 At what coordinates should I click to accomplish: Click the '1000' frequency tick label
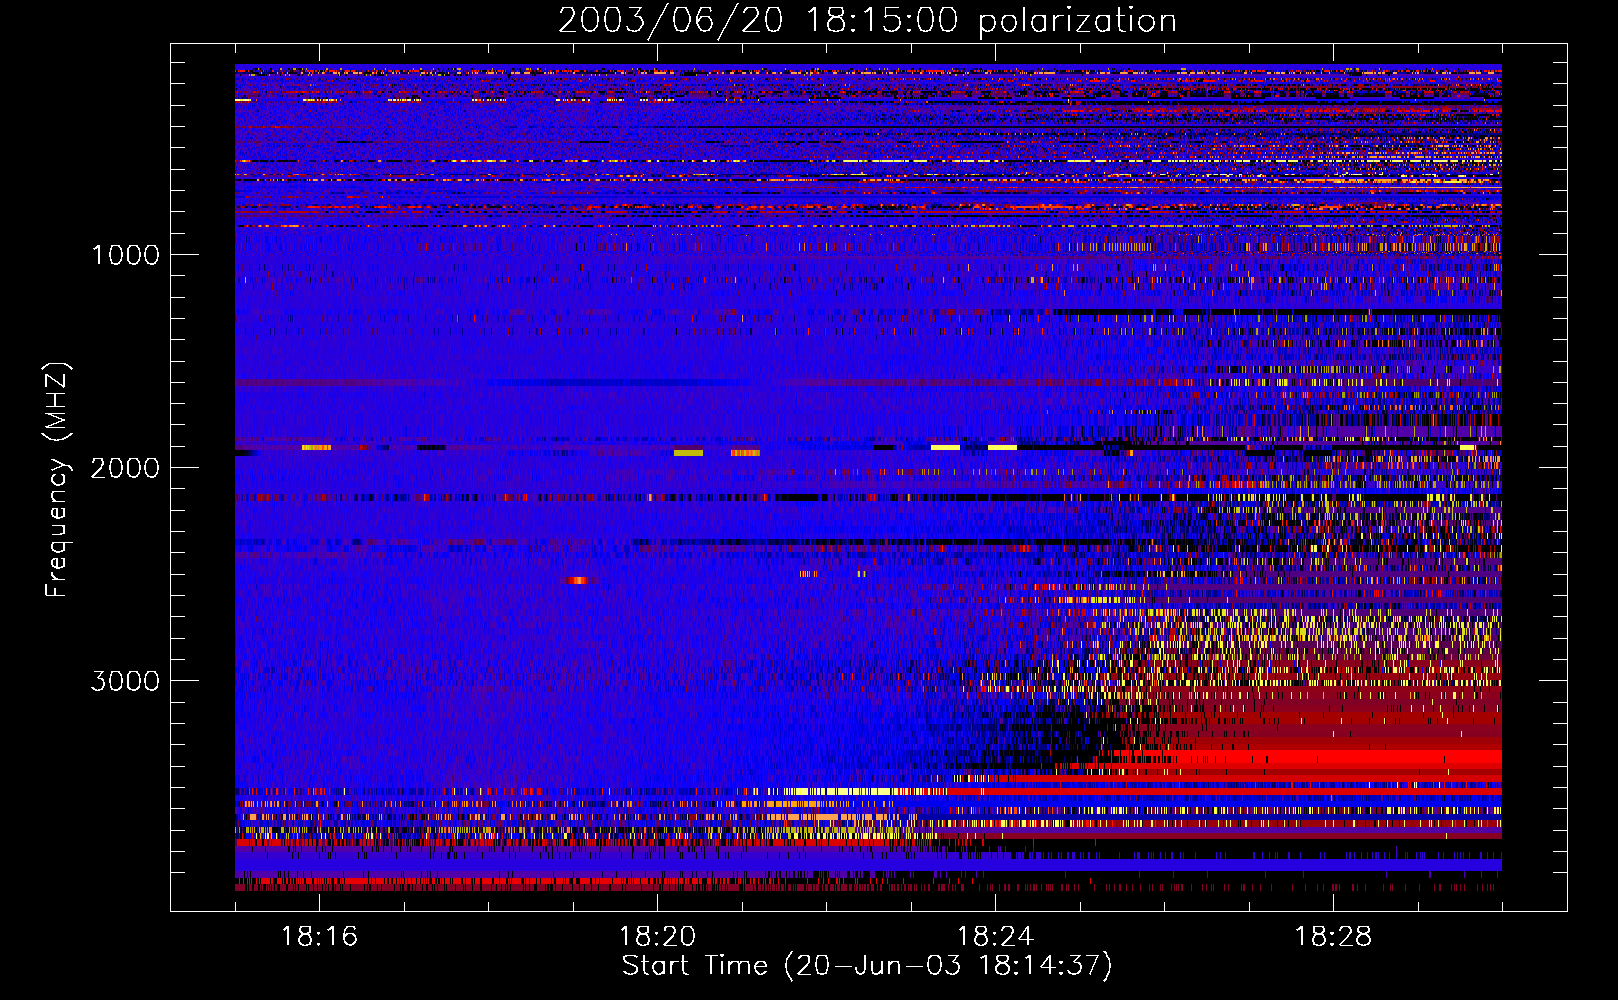125,255
